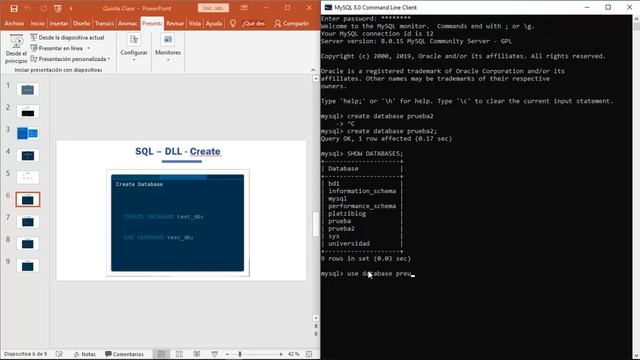Save the presentation using the quick access icon

[x=14, y=8]
